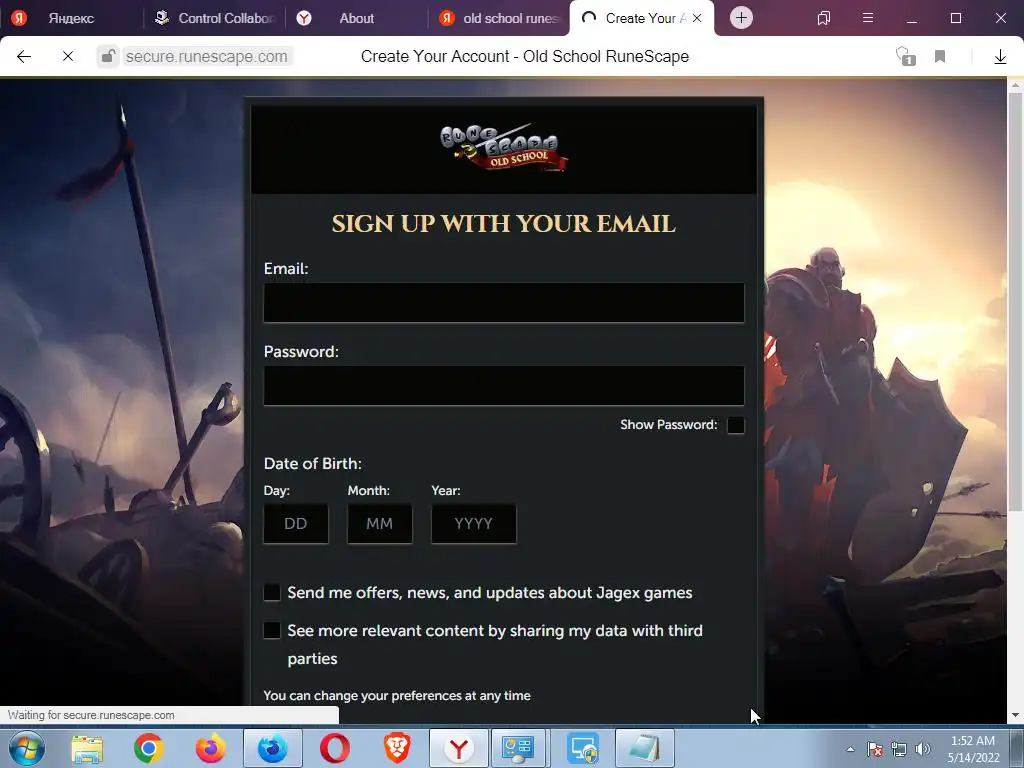Image resolution: width=1024 pixels, height=768 pixels.
Task: Launch Opera from the taskbar
Action: click(334, 748)
